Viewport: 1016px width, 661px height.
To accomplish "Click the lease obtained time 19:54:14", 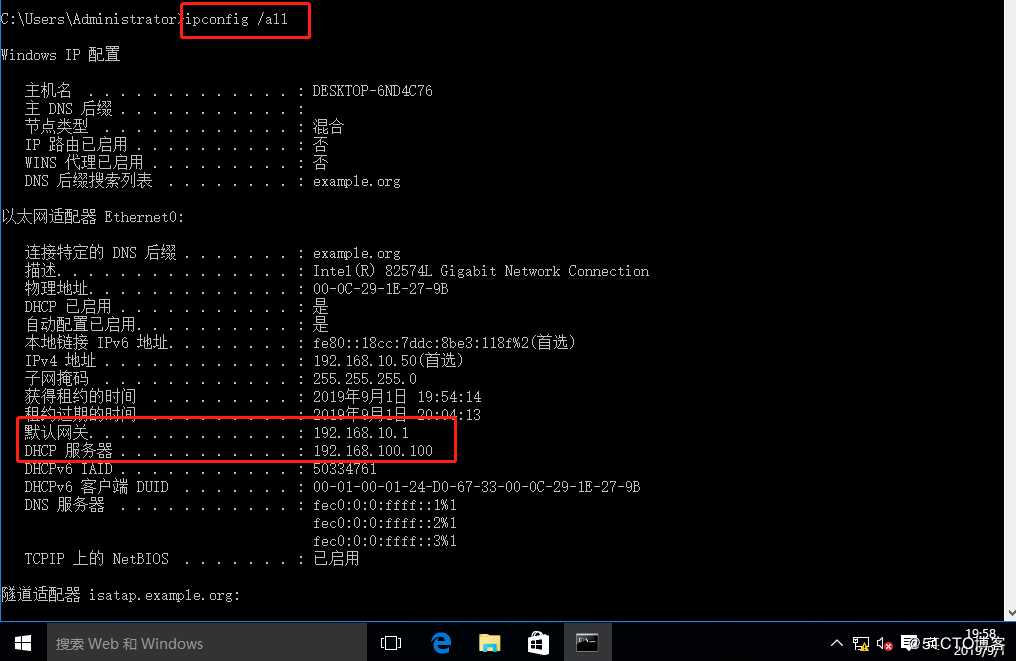I will (x=397, y=397).
